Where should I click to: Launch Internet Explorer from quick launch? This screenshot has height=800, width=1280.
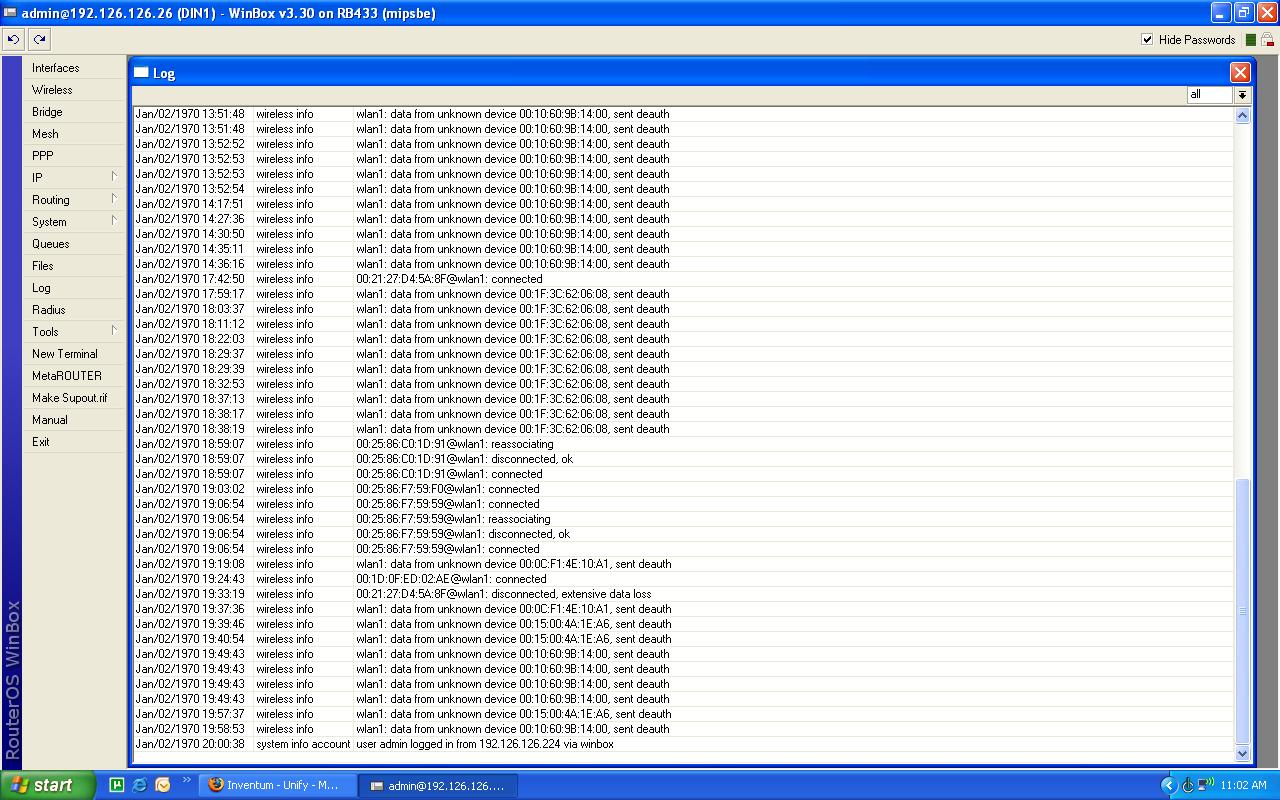[139, 785]
